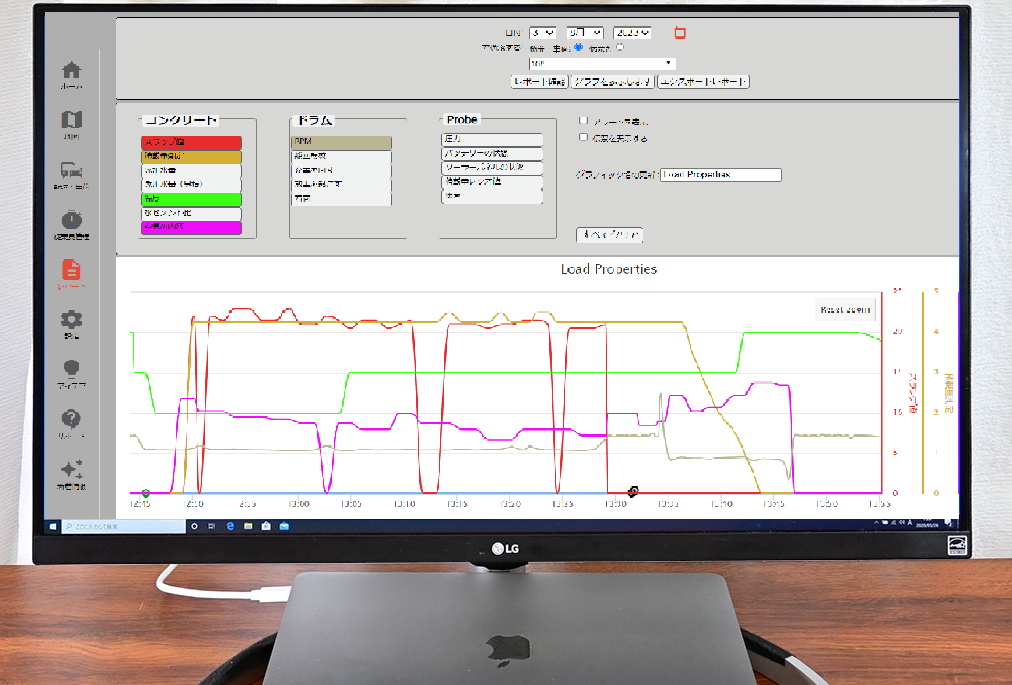This screenshot has height=685, width=1012.
Task: Select the blue filled radio option
Action: tap(578, 47)
